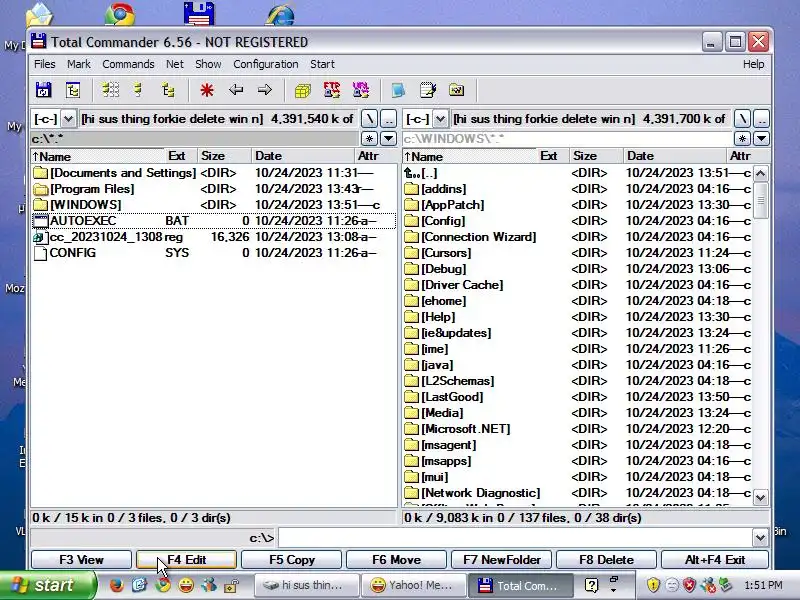Open right panel directory hotlist asterisk button

[742, 138]
